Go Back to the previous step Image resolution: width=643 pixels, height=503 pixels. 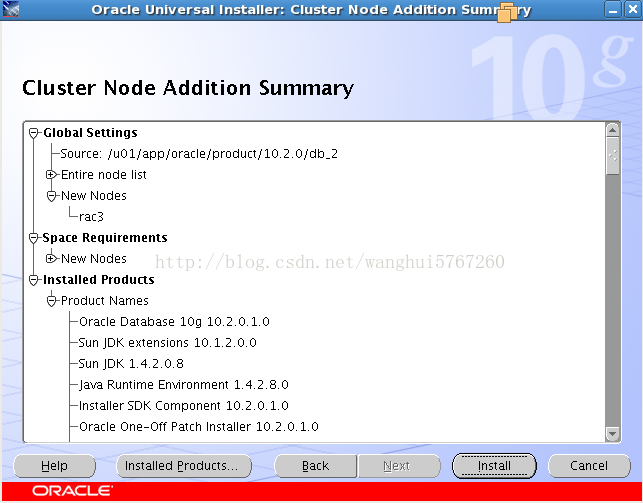click(315, 466)
